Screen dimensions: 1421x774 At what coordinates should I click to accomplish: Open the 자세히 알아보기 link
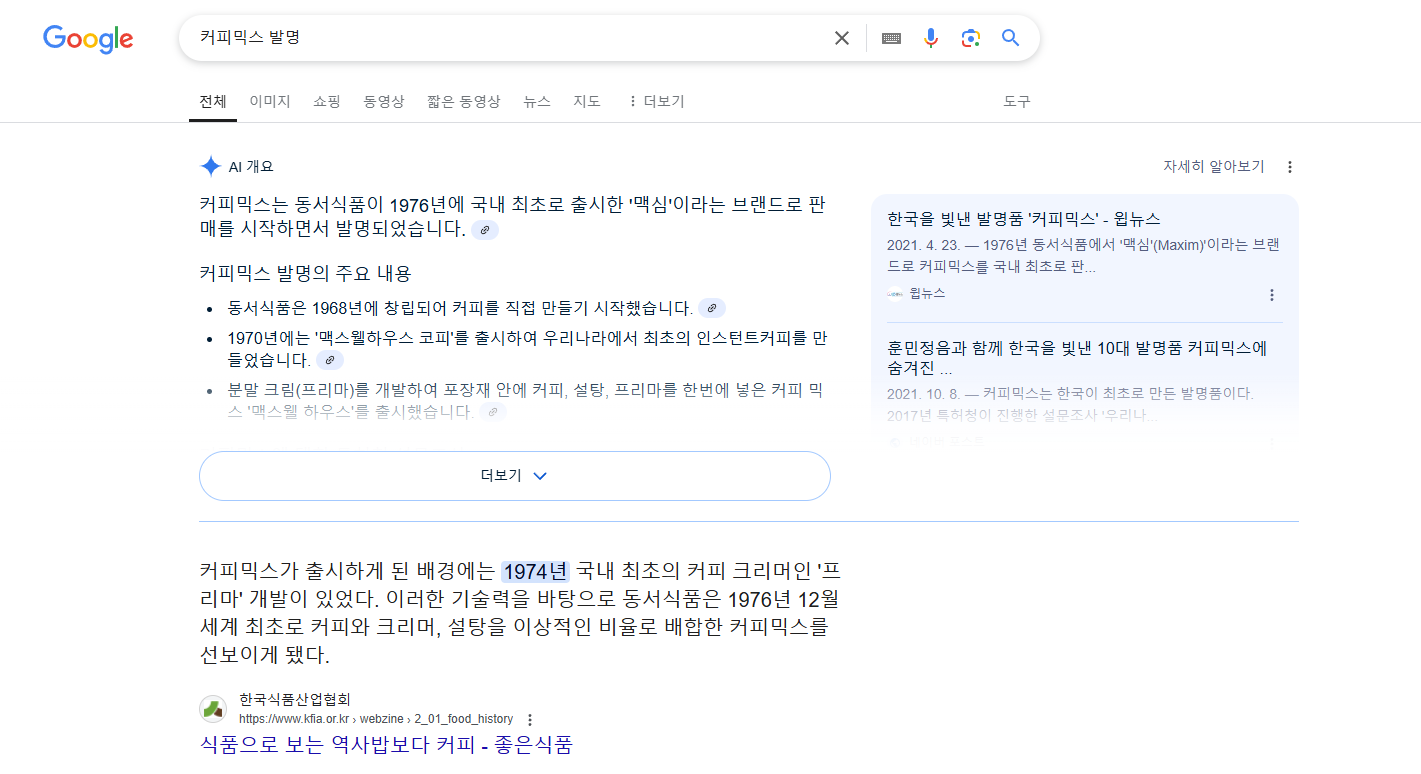1213,167
